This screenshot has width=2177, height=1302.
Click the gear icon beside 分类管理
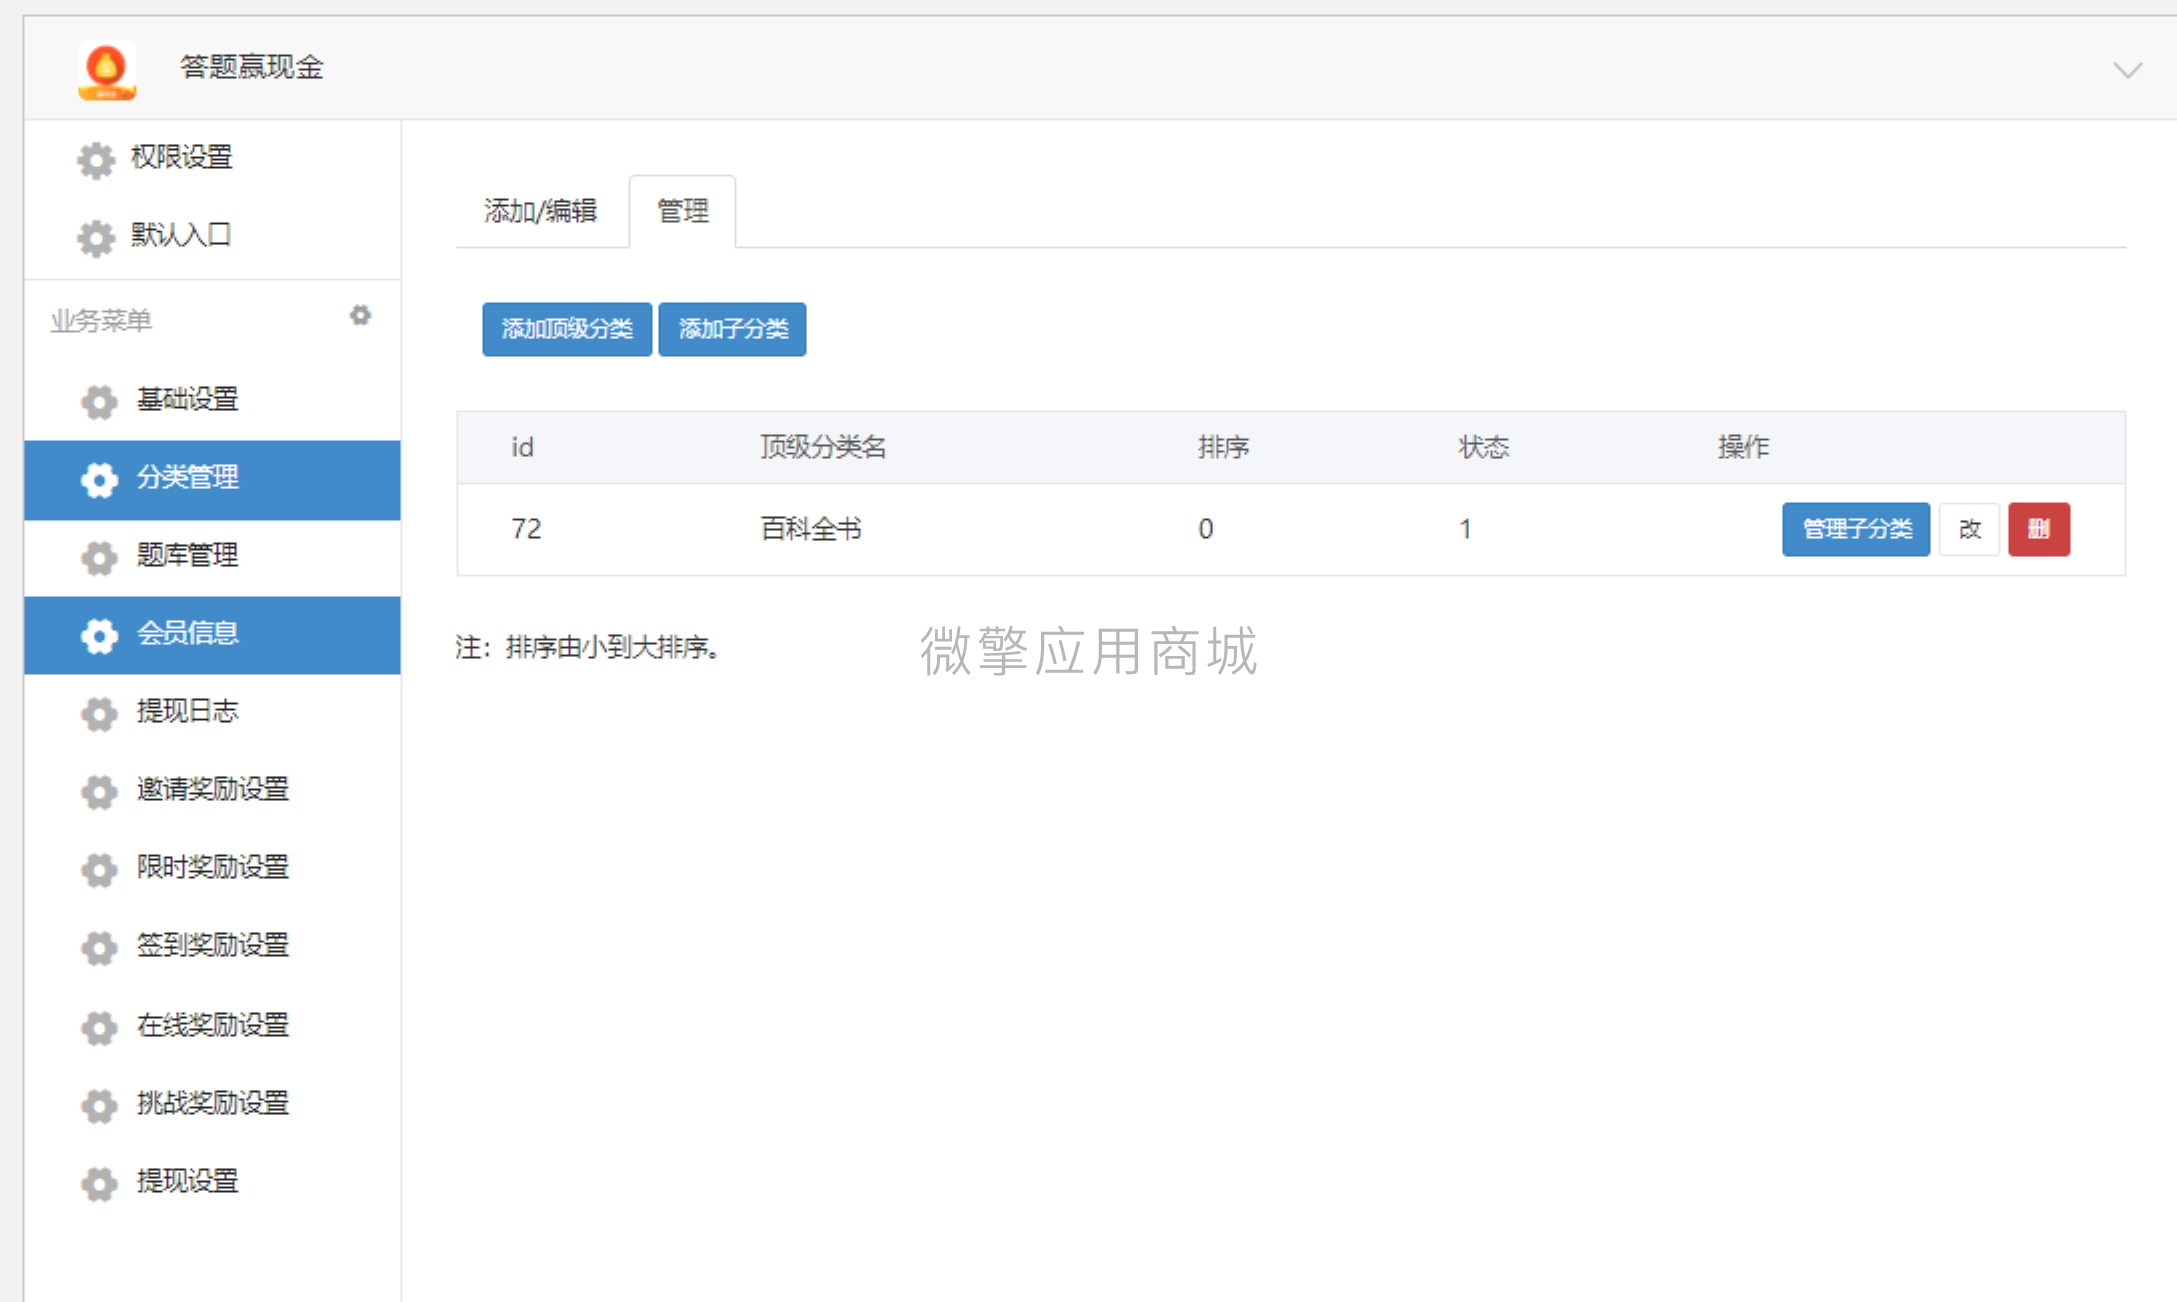99,480
